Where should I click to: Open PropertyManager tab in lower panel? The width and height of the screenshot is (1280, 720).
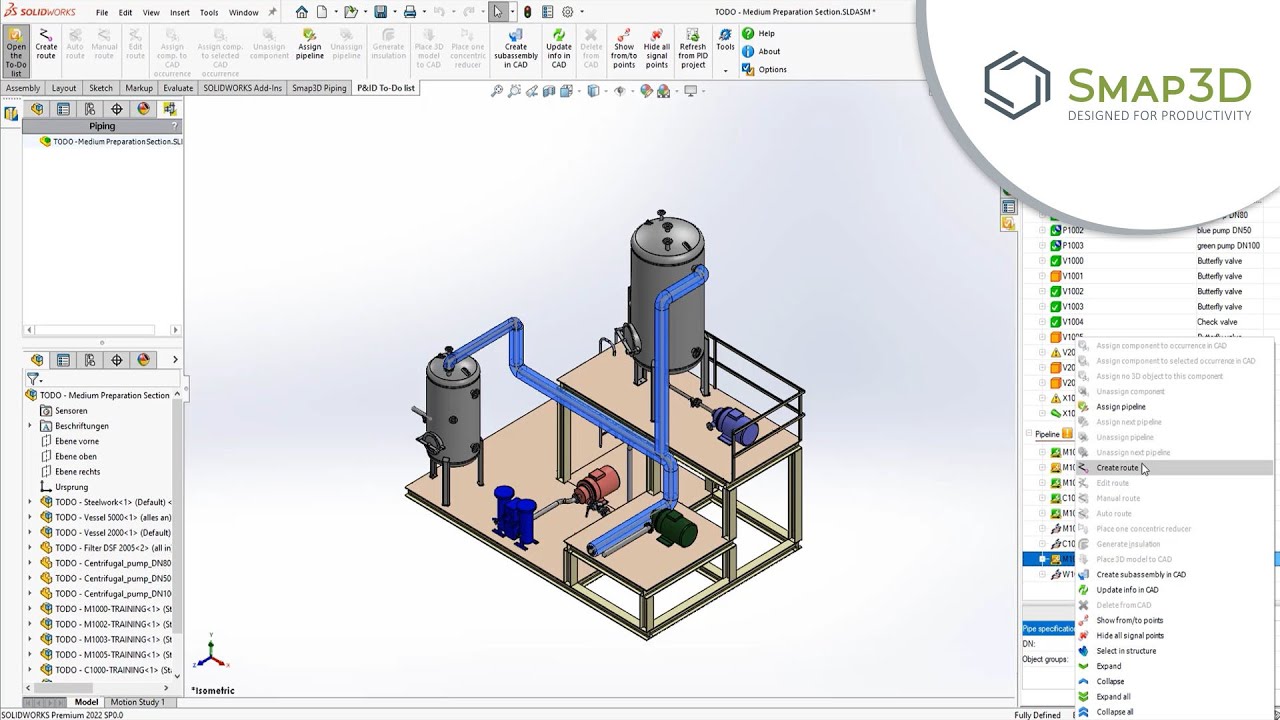pos(63,360)
